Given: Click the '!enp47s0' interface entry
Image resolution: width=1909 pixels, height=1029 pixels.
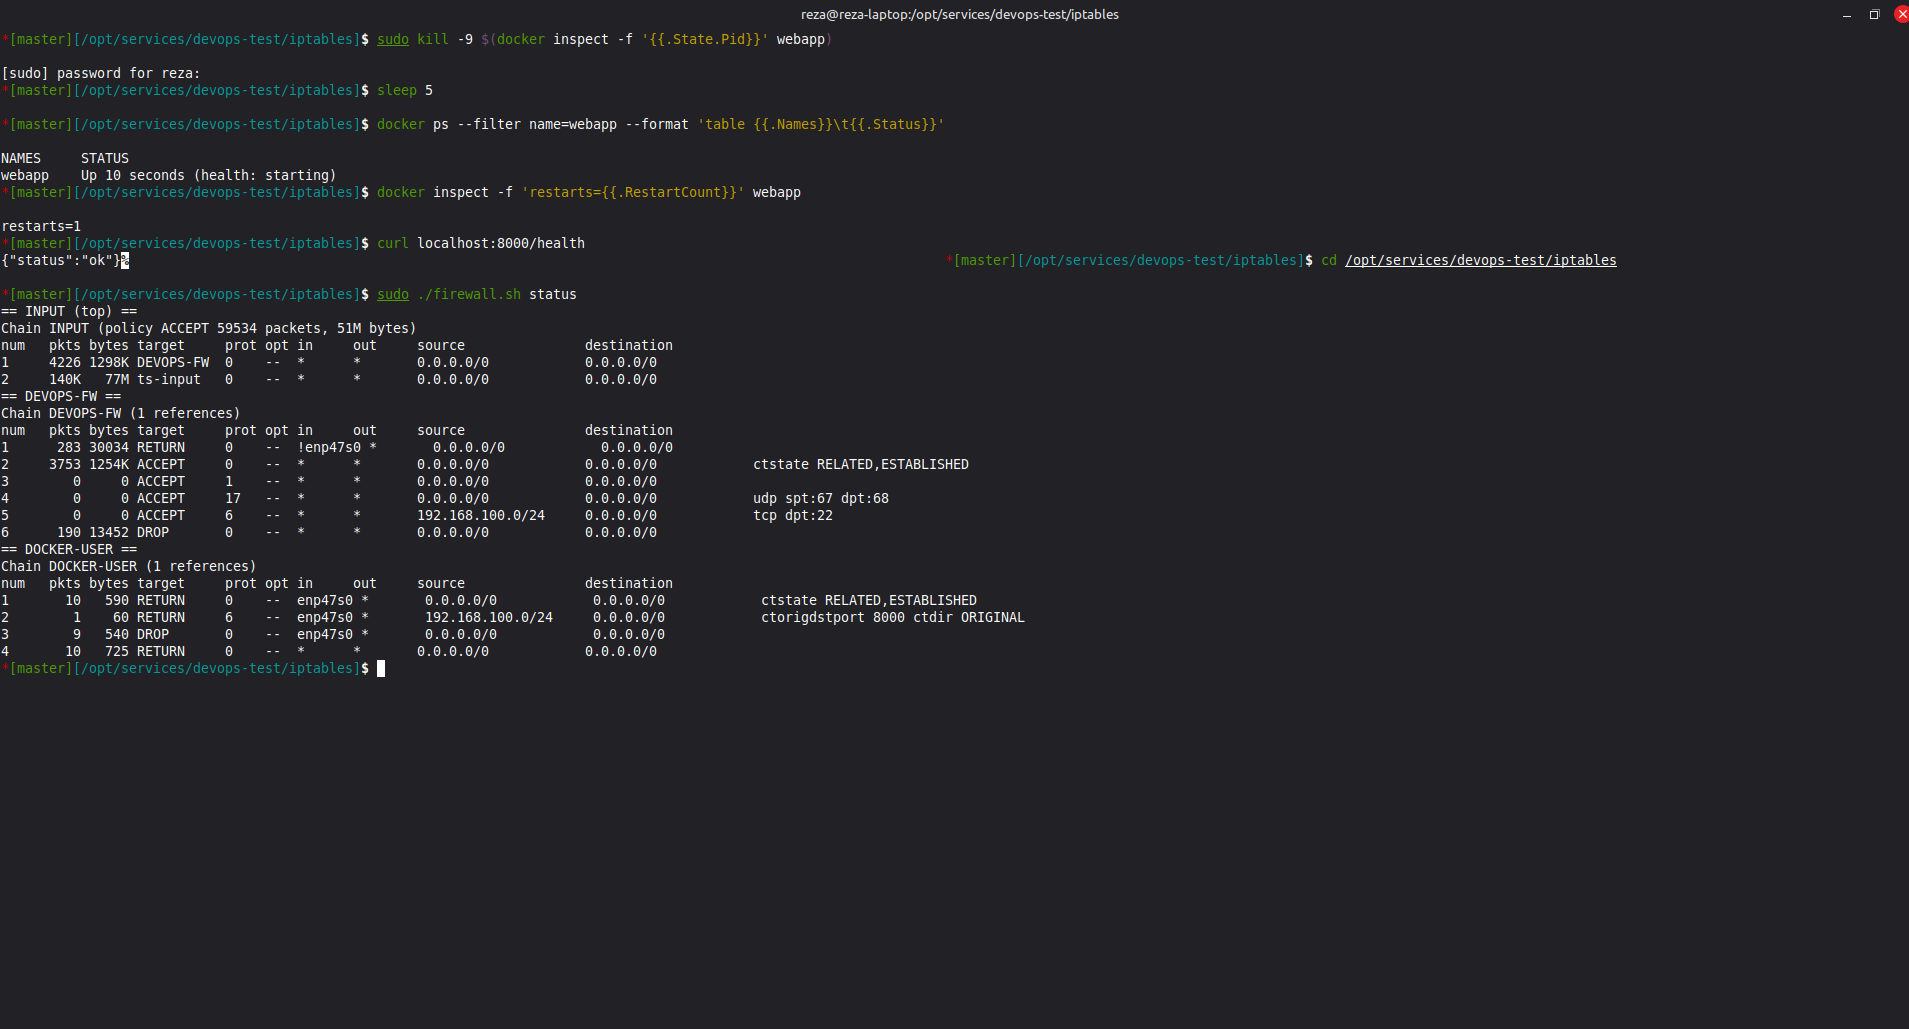Looking at the screenshot, I should coord(329,447).
